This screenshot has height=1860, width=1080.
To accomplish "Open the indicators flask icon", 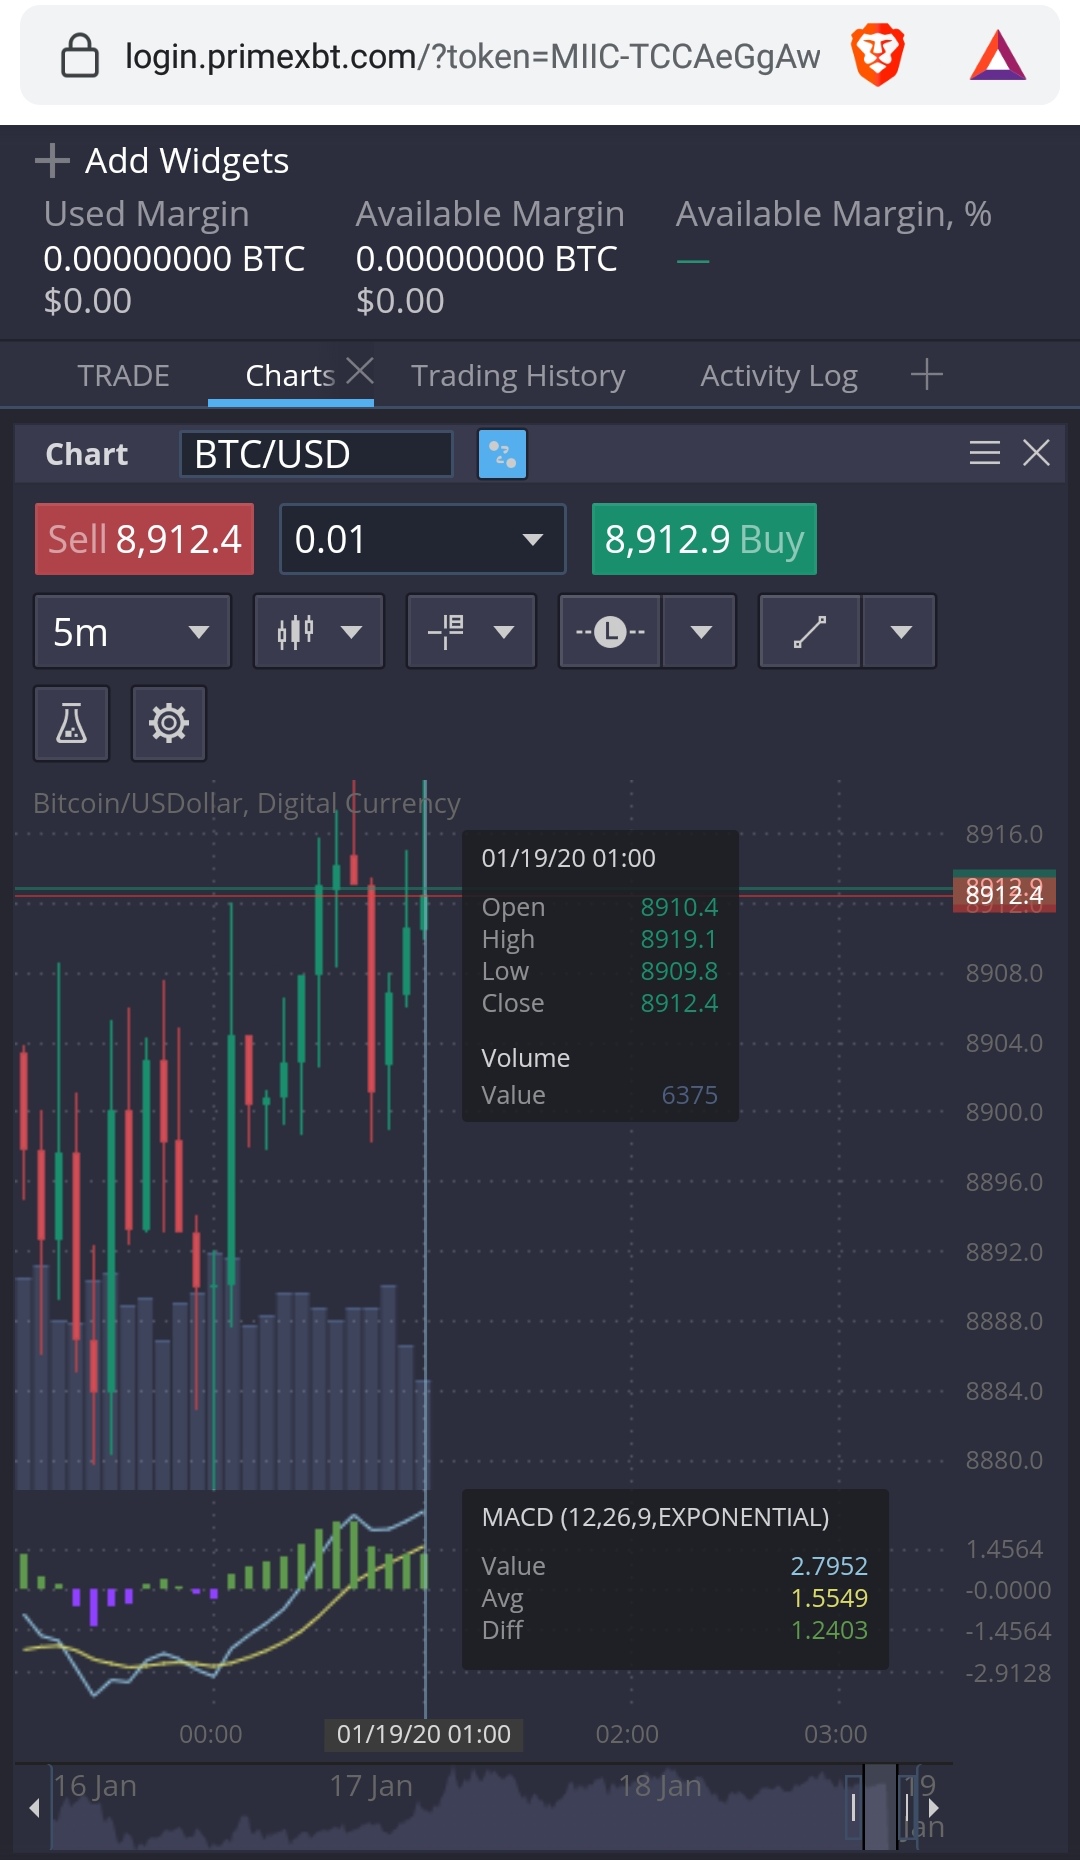I will coord(71,723).
